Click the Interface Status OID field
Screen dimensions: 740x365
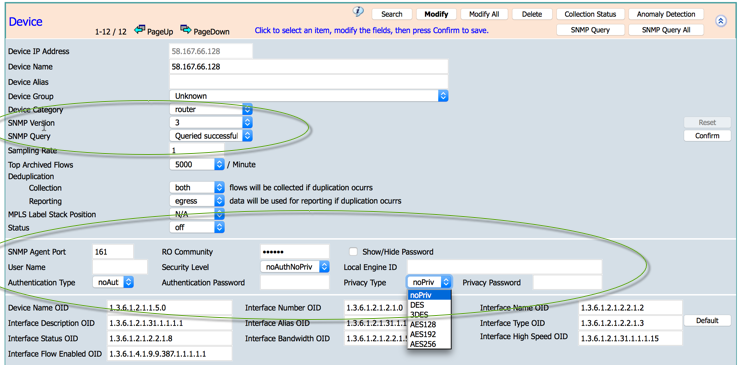point(170,339)
